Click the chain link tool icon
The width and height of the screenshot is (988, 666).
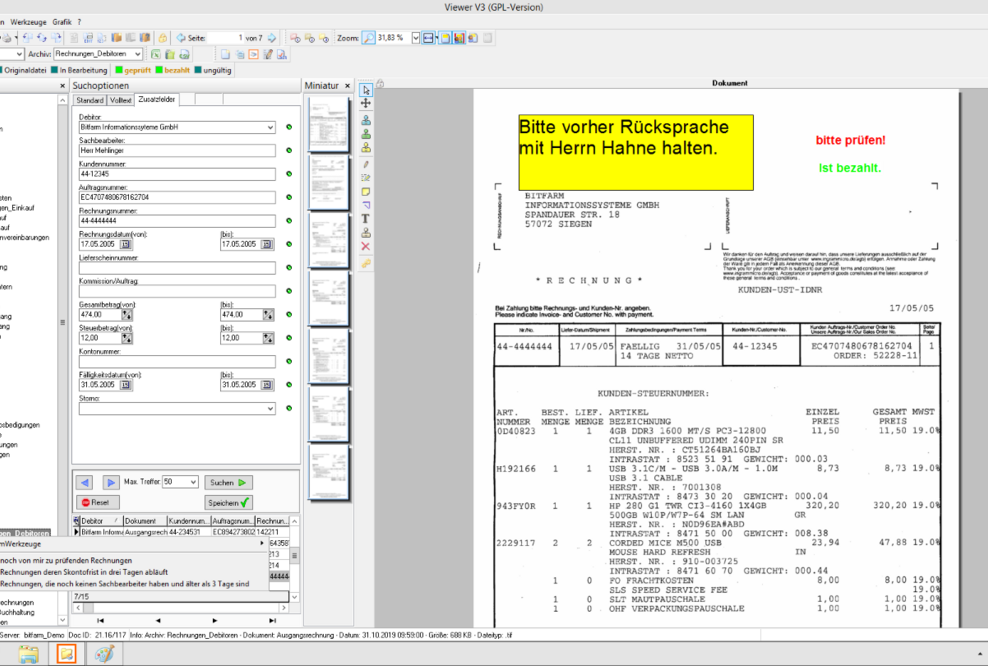366,262
